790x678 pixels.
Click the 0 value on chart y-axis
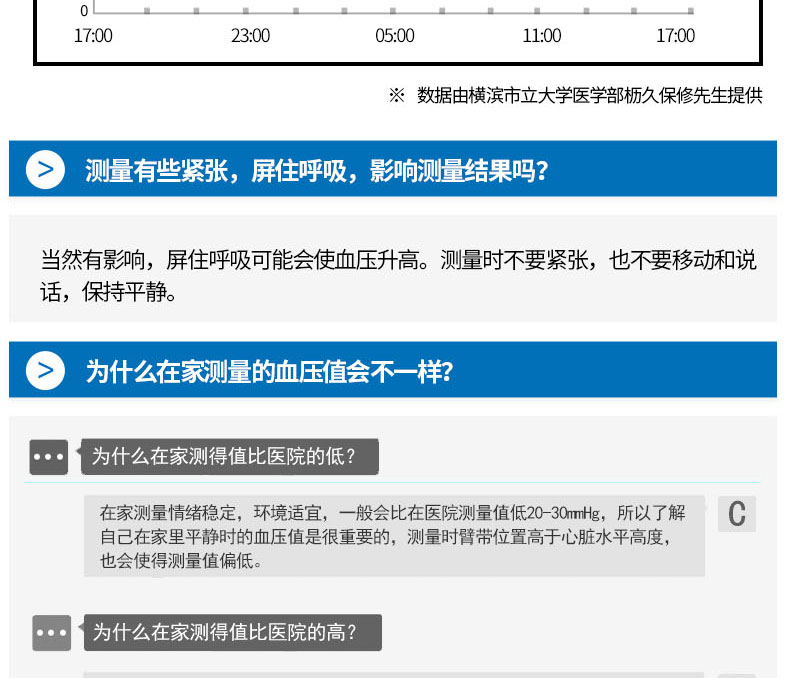click(84, 11)
